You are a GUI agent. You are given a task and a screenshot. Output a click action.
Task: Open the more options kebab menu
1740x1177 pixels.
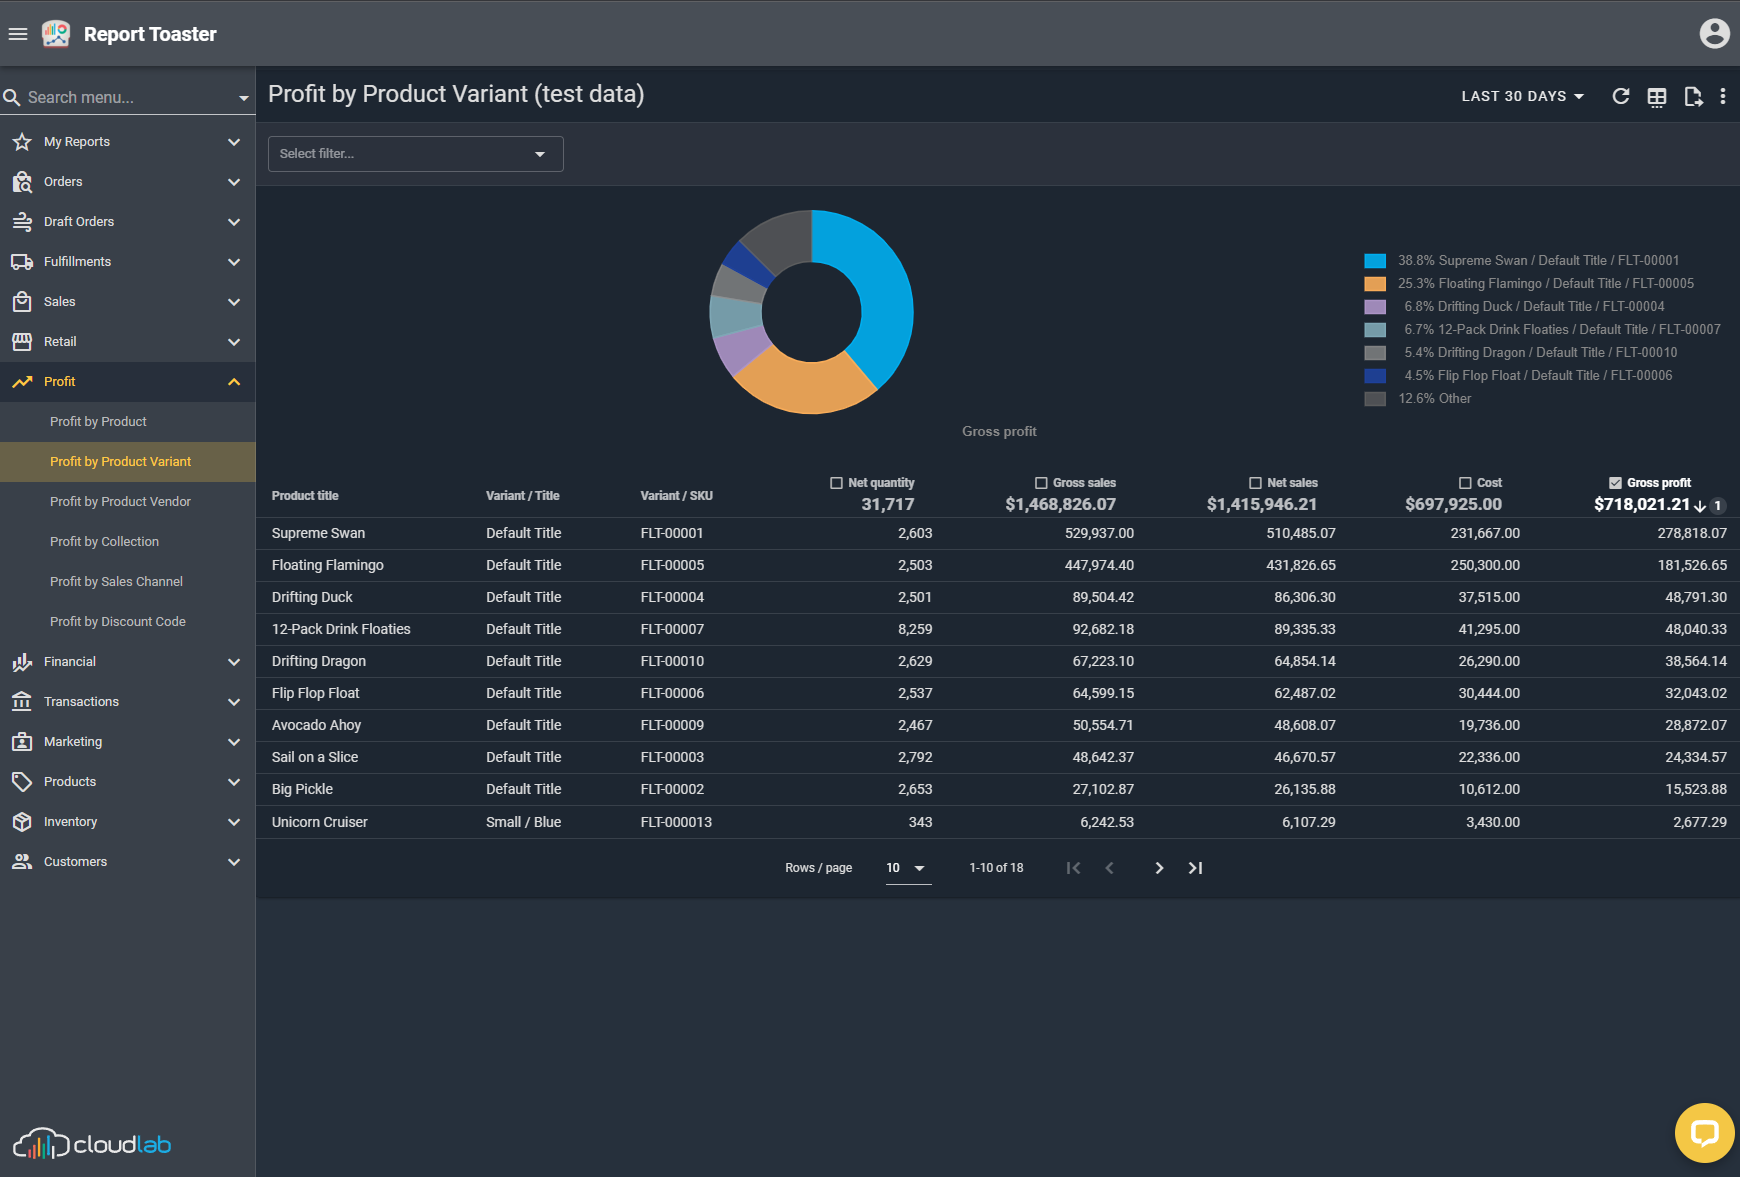pos(1722,96)
